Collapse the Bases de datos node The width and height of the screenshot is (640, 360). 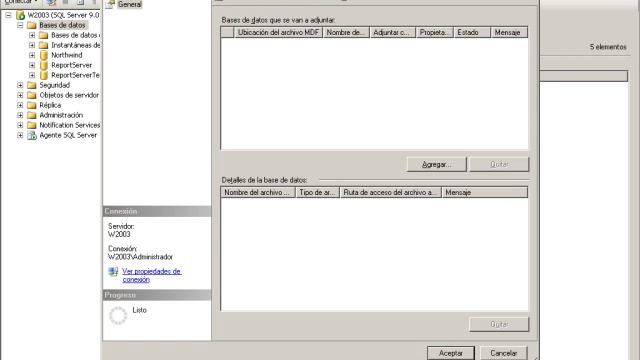coord(20,25)
